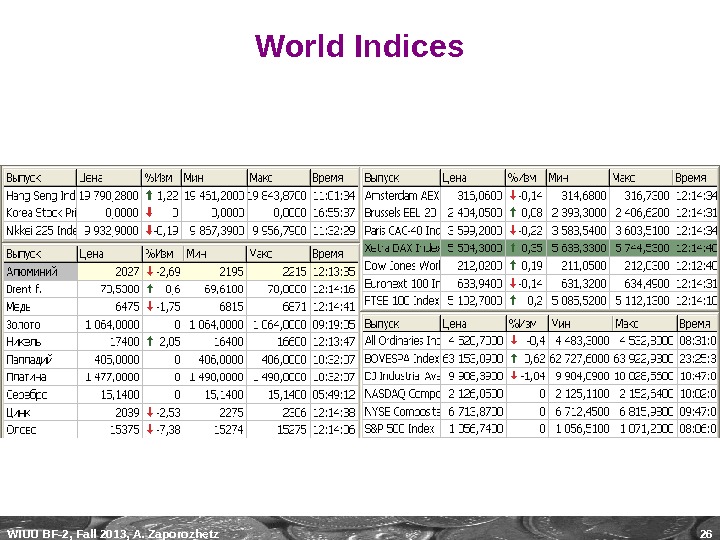Screen dimensions: 720x540
Task: Click the red down arrow in Алюминий row
Action: coord(150,271)
